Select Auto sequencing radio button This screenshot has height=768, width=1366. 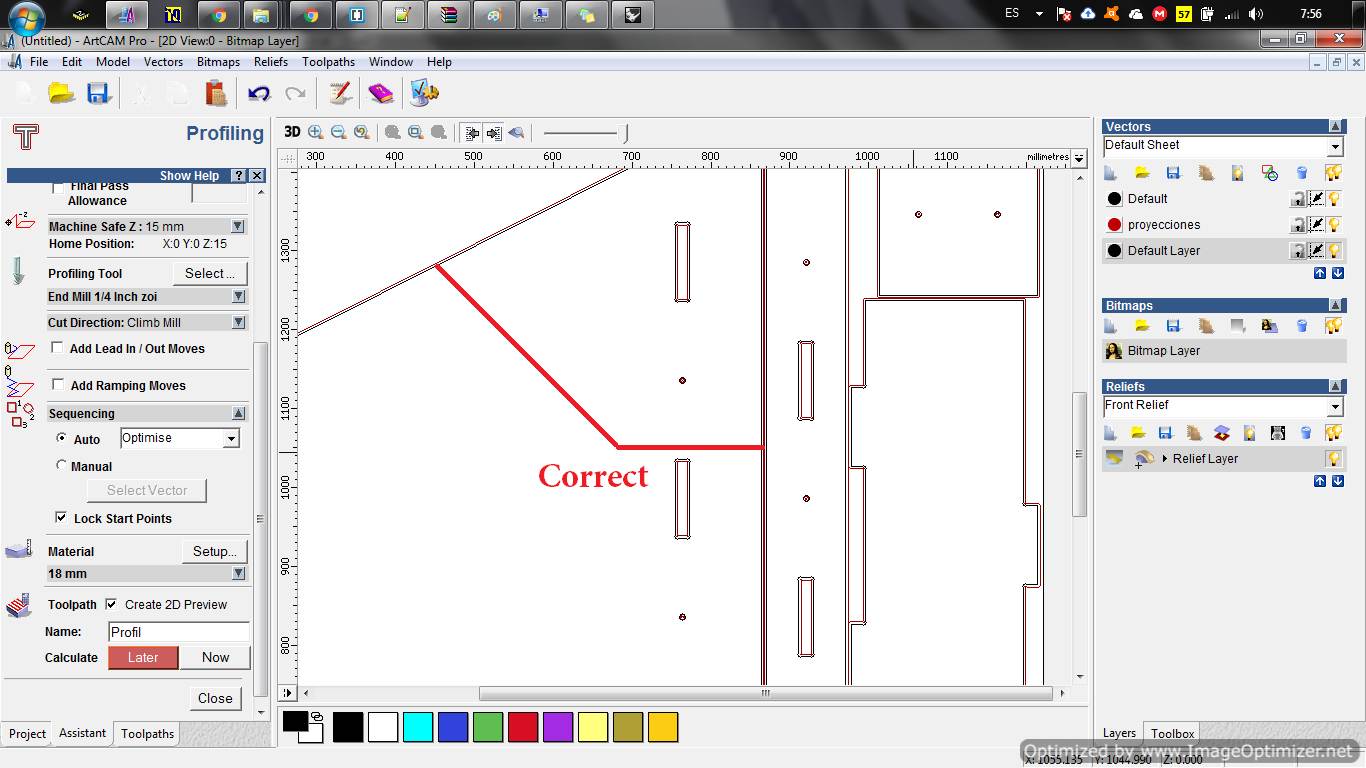(x=61, y=438)
